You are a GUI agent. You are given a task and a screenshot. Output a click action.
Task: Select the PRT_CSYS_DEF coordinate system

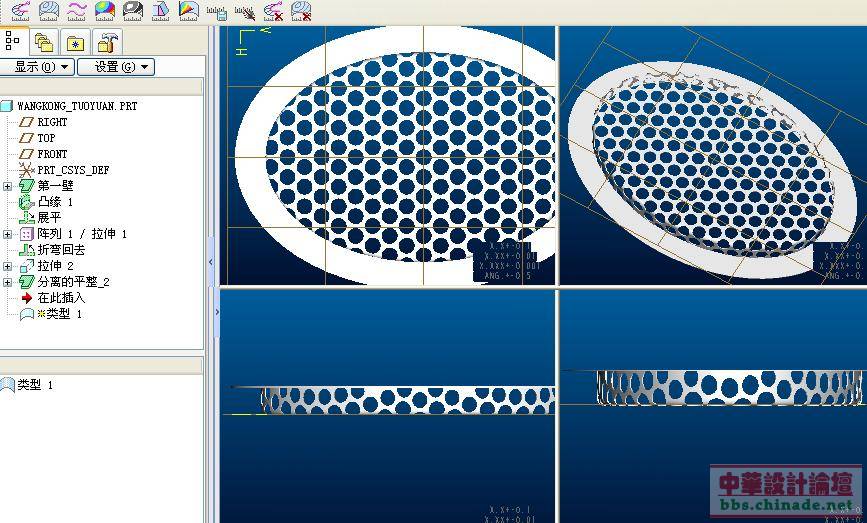click(74, 170)
